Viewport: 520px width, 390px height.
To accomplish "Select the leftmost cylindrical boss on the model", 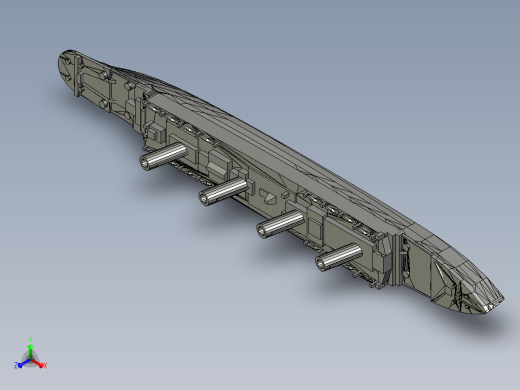I will point(163,156).
